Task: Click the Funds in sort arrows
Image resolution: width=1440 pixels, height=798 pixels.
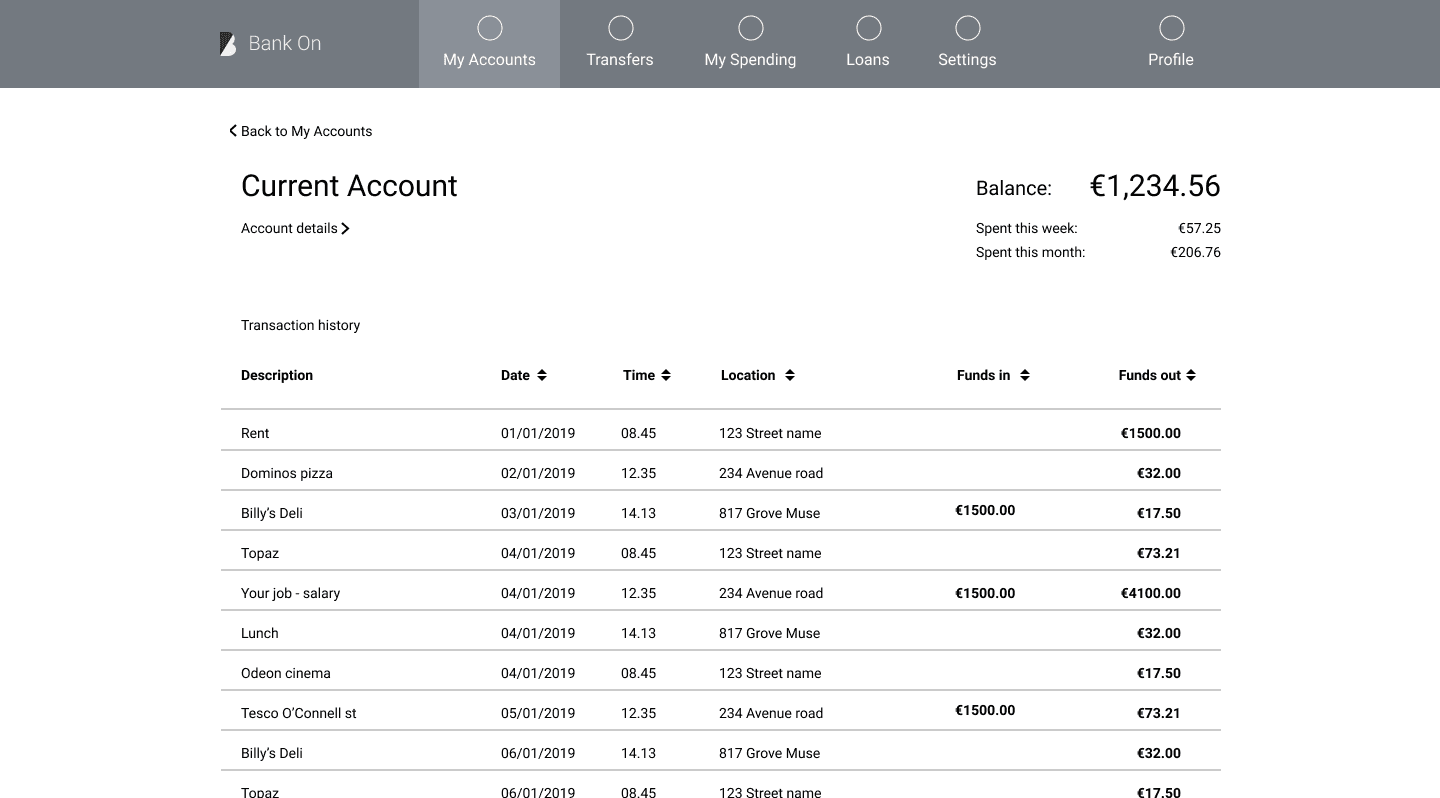Action: tap(1025, 375)
